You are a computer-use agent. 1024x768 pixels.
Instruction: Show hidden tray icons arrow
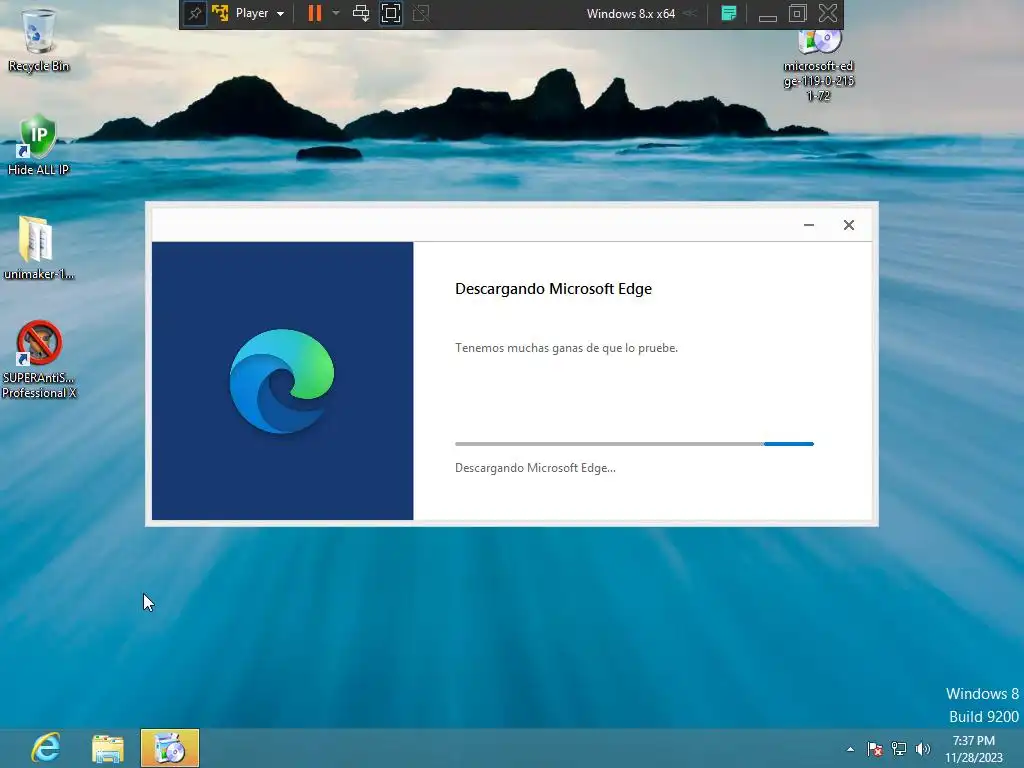point(850,749)
